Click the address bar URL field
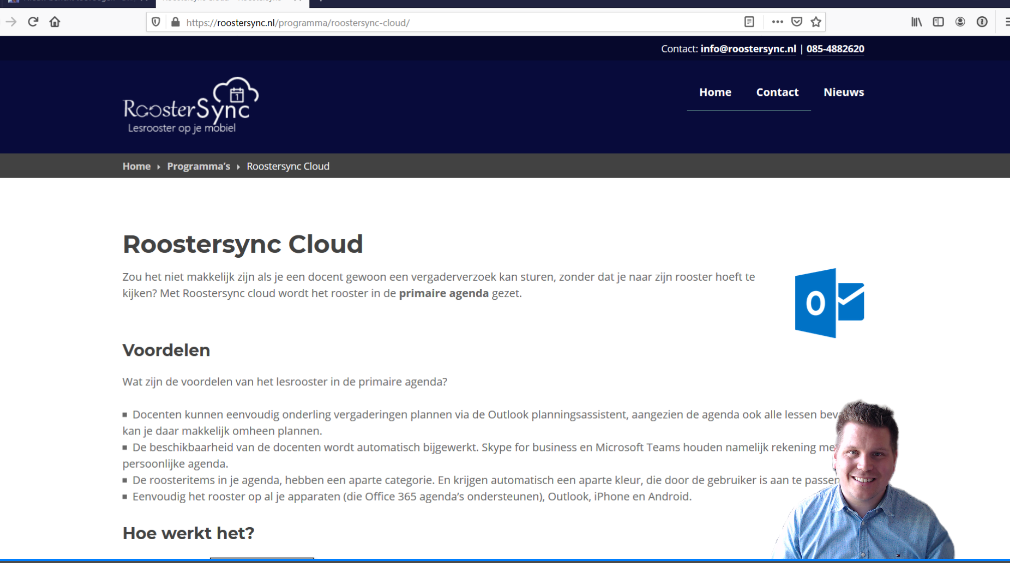 tap(450, 22)
